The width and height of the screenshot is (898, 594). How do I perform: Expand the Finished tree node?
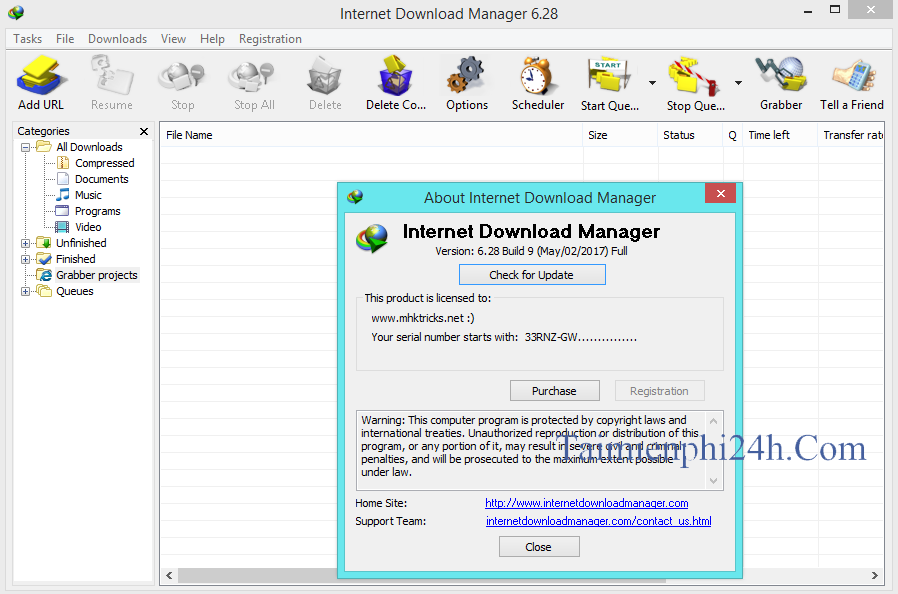click(25, 259)
